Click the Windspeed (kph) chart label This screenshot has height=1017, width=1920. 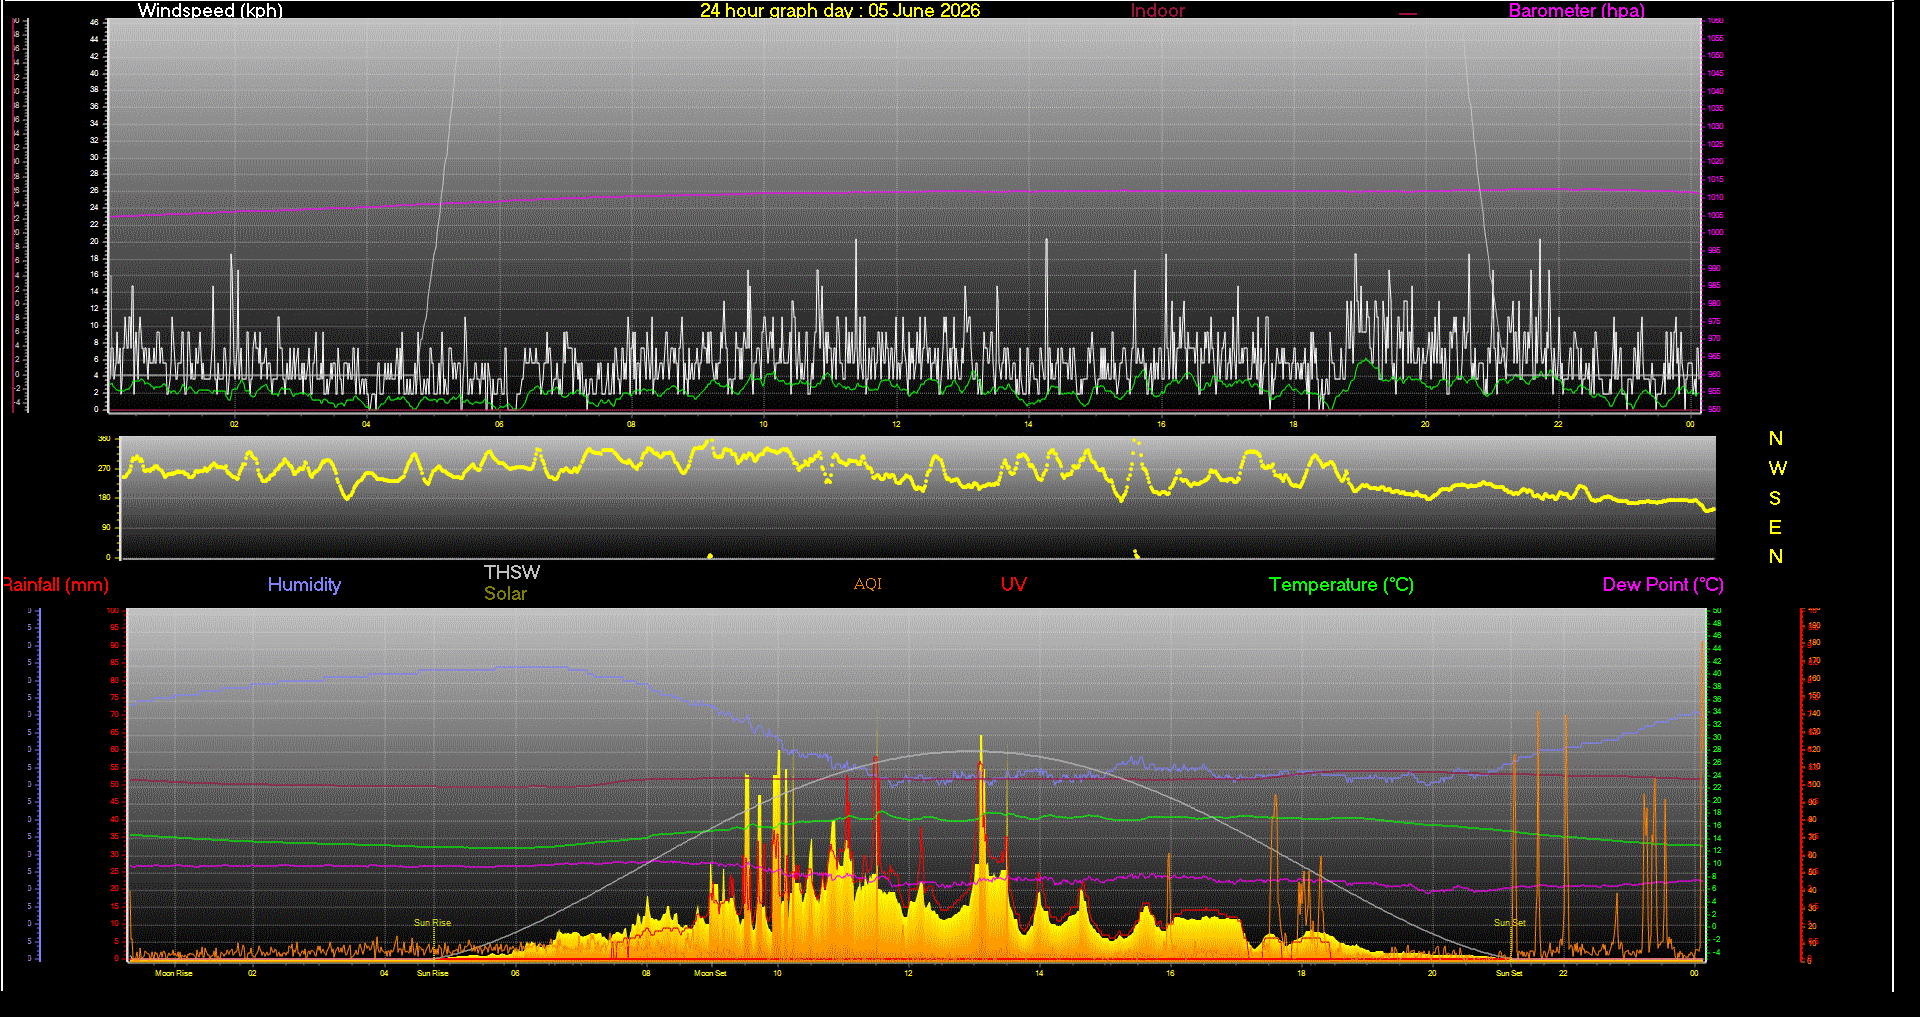[x=210, y=11]
